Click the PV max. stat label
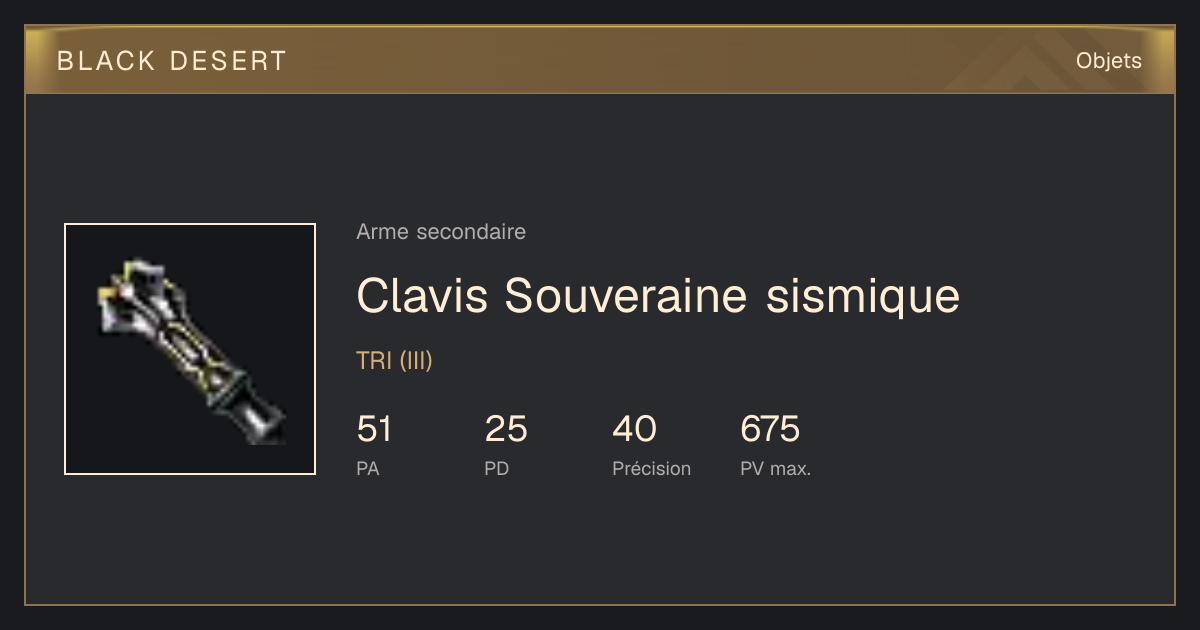The image size is (1200, 630). 776,469
